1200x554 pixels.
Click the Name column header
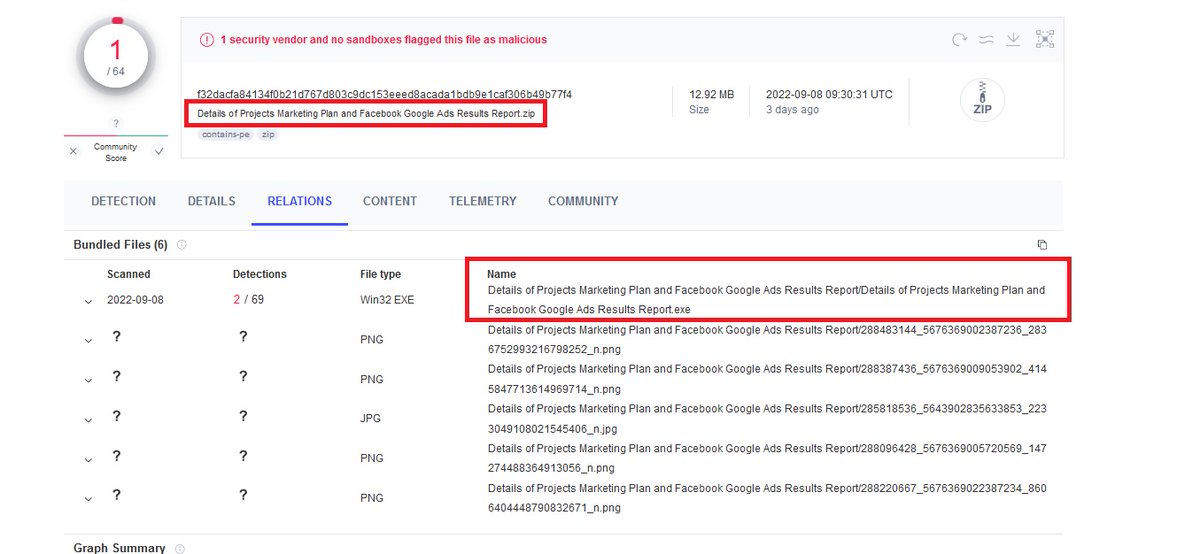501,274
